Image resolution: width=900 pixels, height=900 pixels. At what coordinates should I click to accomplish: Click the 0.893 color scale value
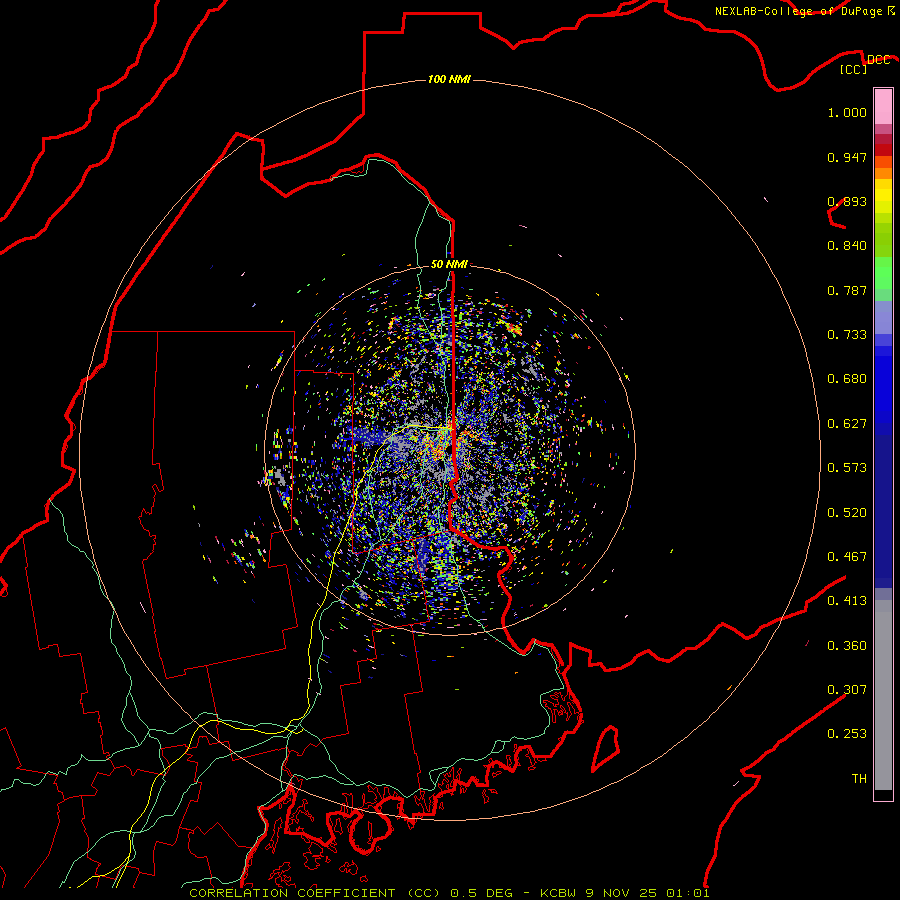847,201
